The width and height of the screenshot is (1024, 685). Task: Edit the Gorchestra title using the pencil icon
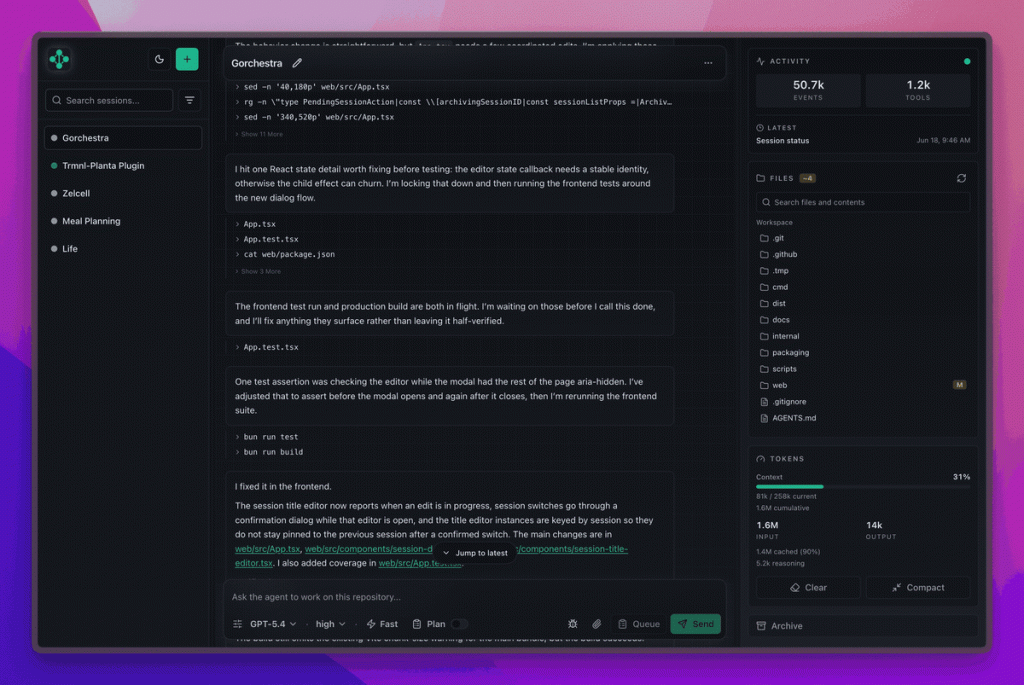[297, 63]
